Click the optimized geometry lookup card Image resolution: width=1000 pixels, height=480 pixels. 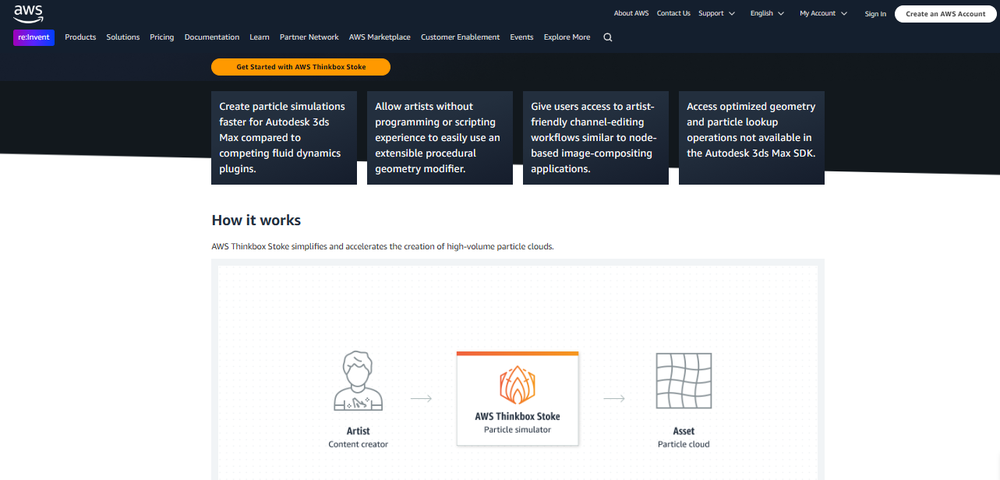751,138
